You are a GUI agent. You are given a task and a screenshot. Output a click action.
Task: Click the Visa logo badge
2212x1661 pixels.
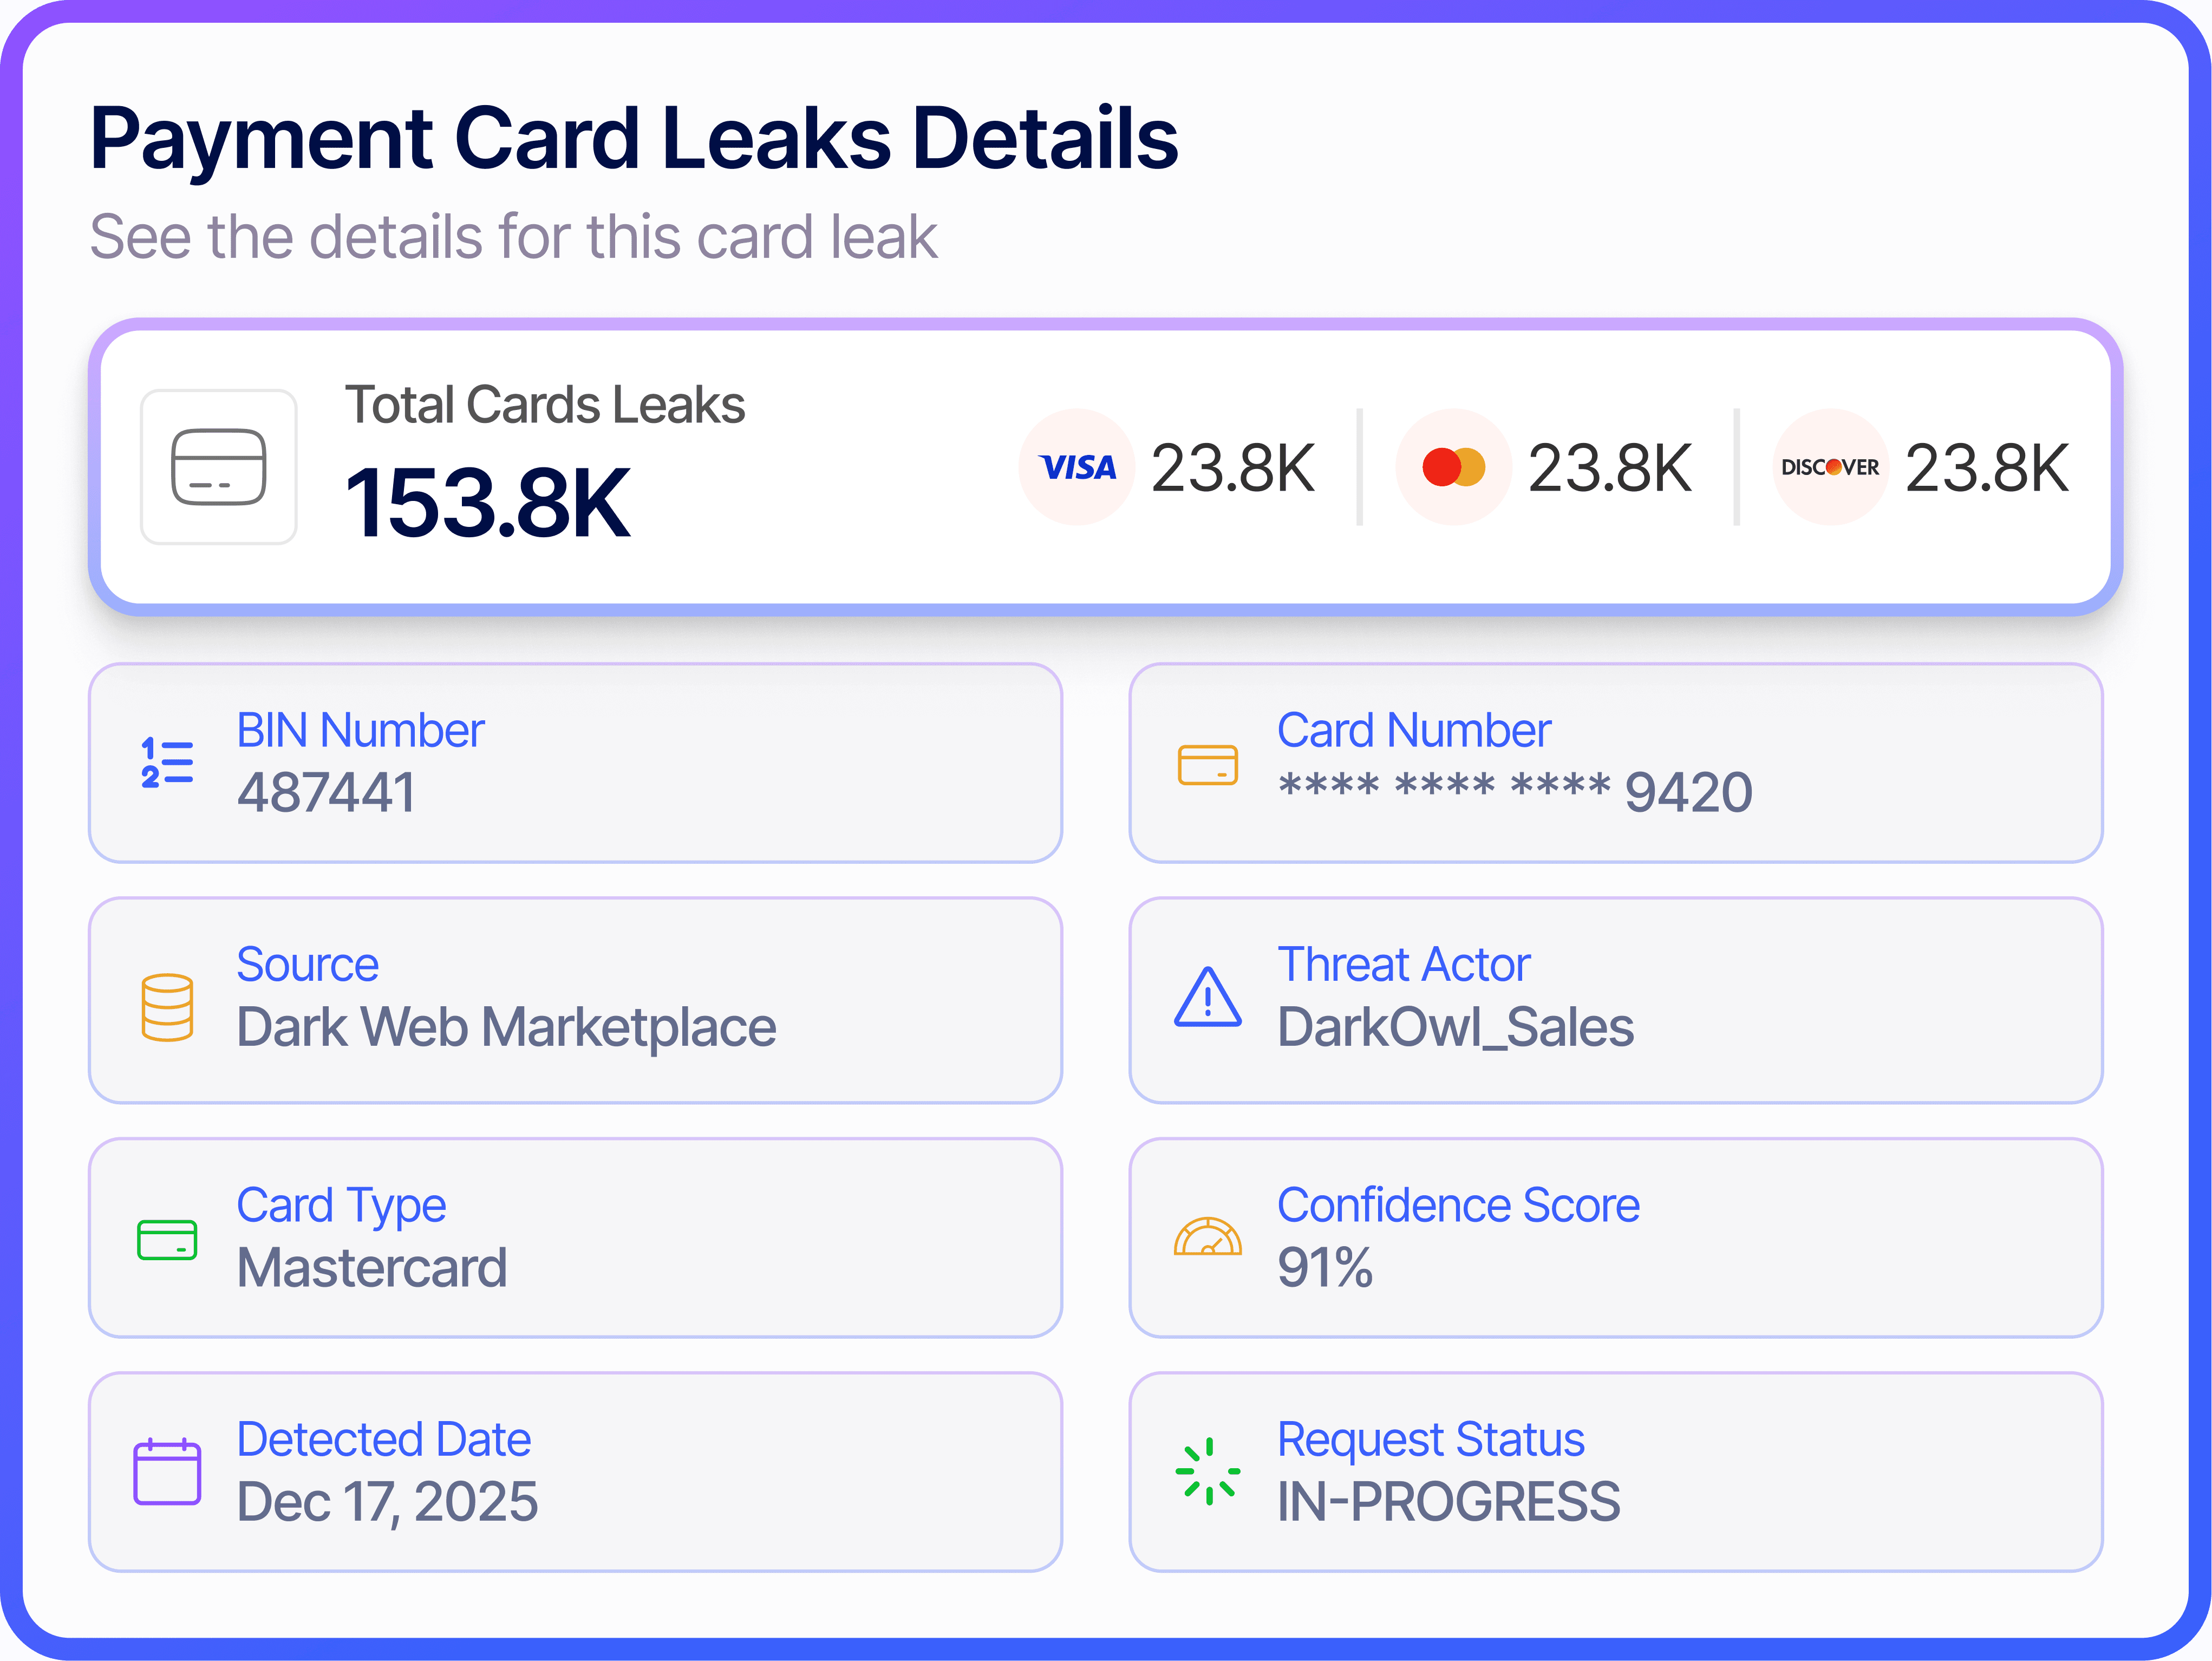click(1076, 467)
